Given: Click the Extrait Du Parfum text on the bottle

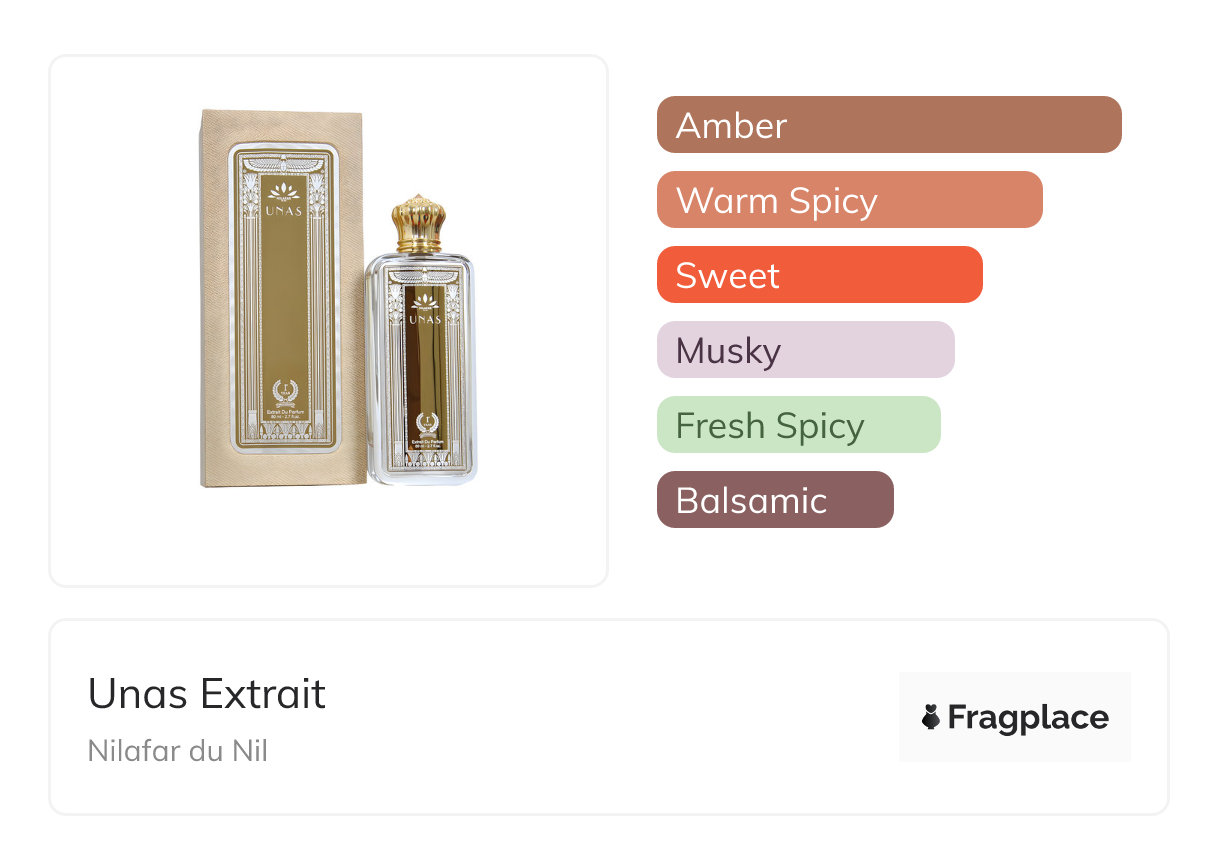Looking at the screenshot, I should [424, 441].
